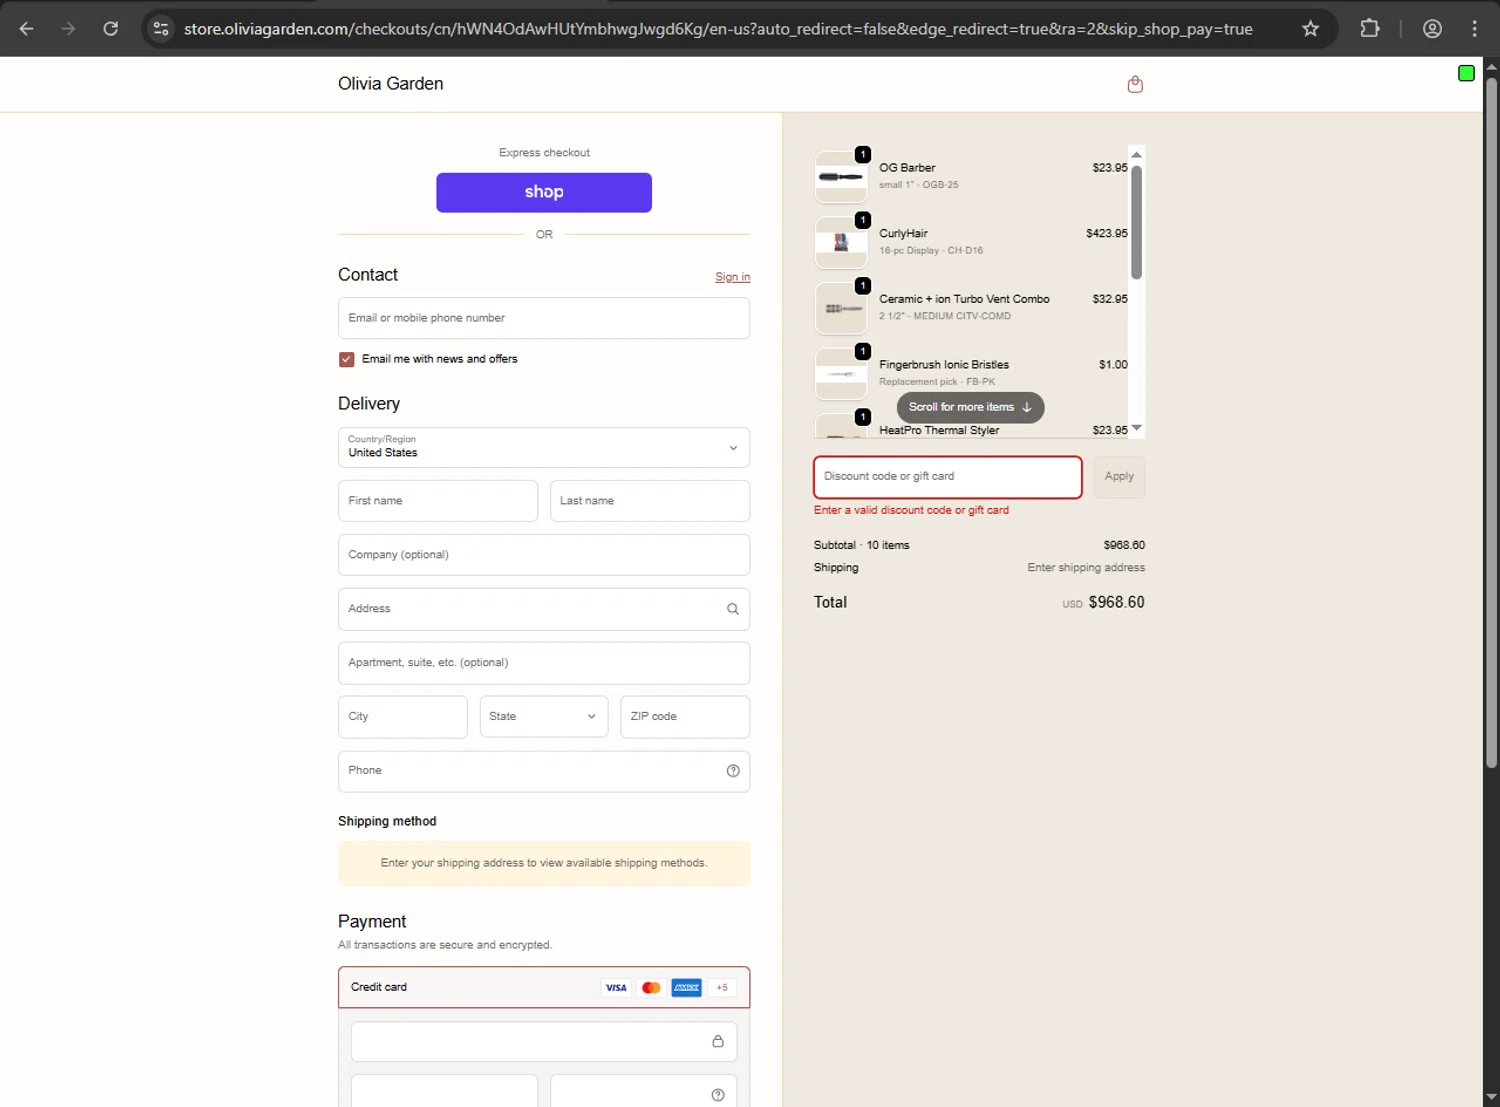Click the Apply discount button
This screenshot has width=1500, height=1107.
1119,477
